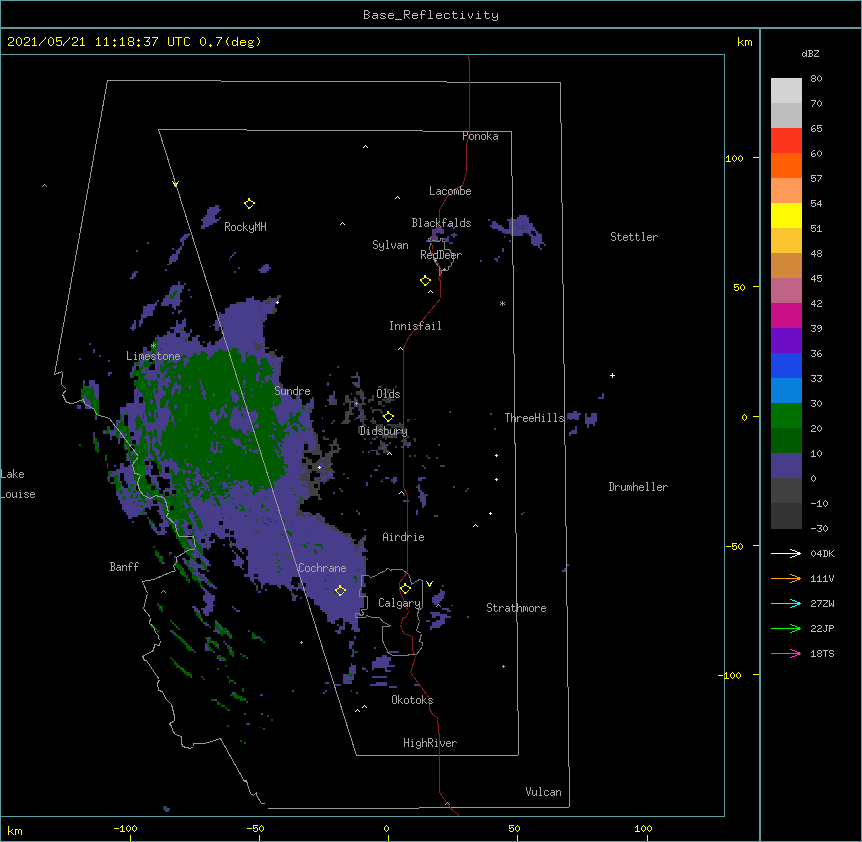Click the Sundre label
862x842 pixels.
click(x=292, y=391)
